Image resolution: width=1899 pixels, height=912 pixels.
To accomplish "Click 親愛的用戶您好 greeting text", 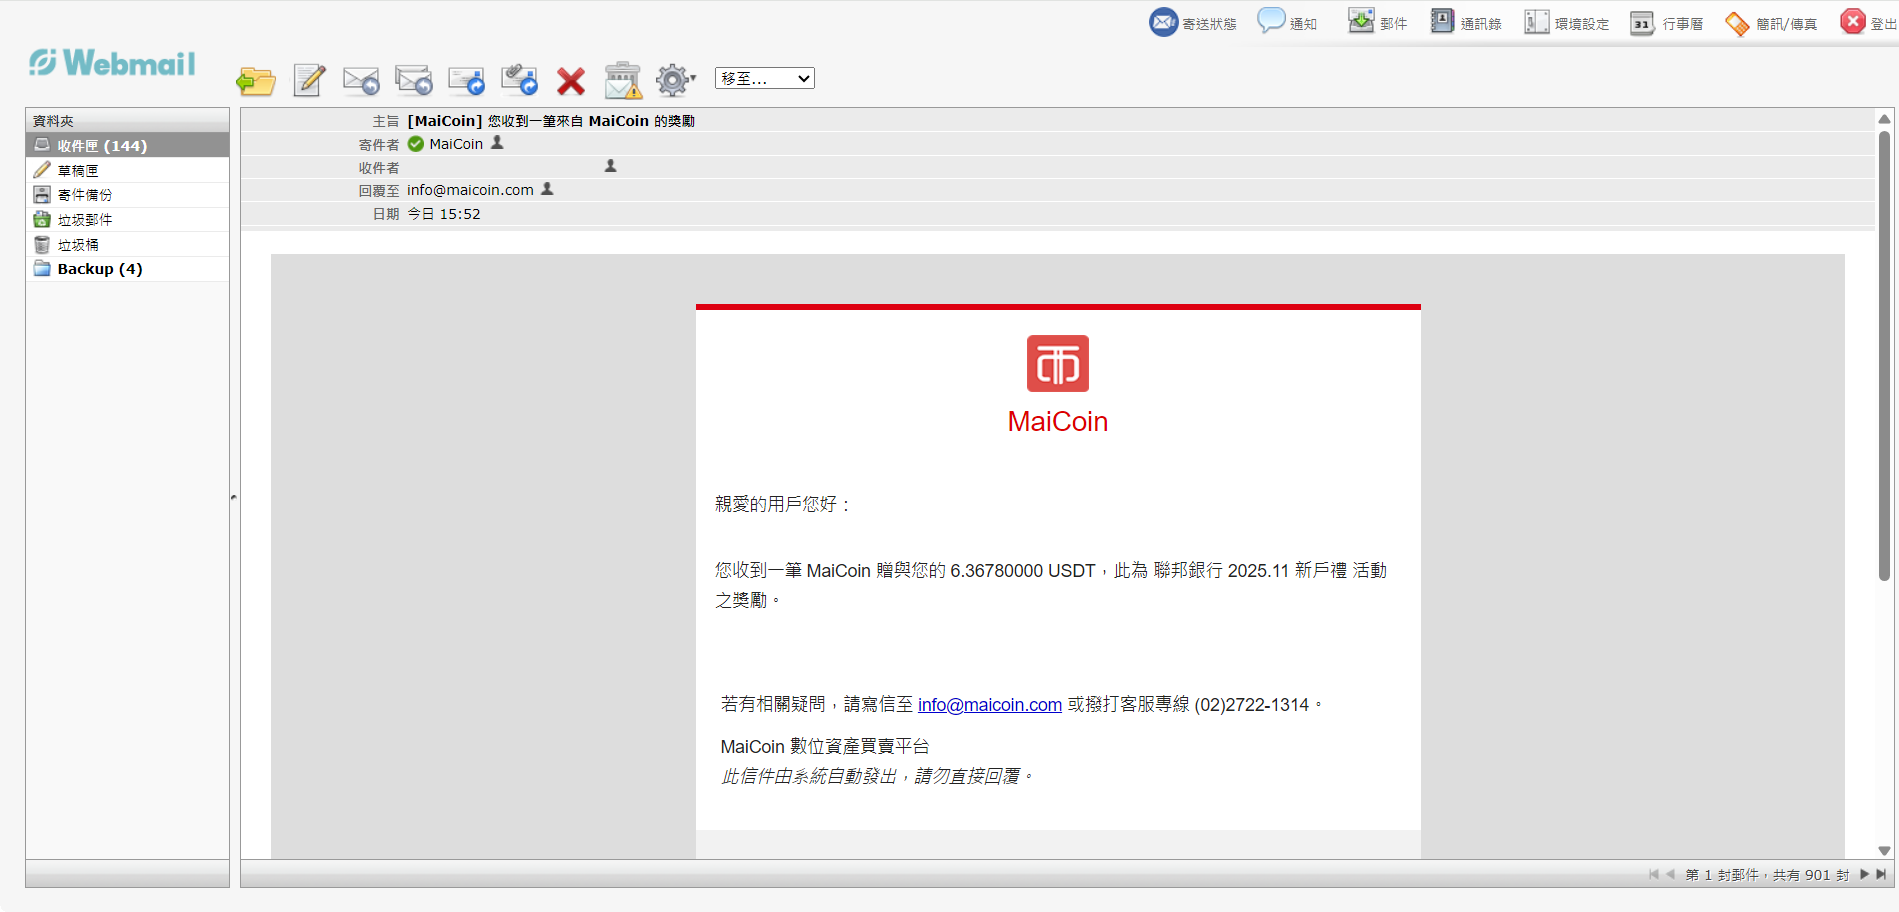I will [x=783, y=505].
